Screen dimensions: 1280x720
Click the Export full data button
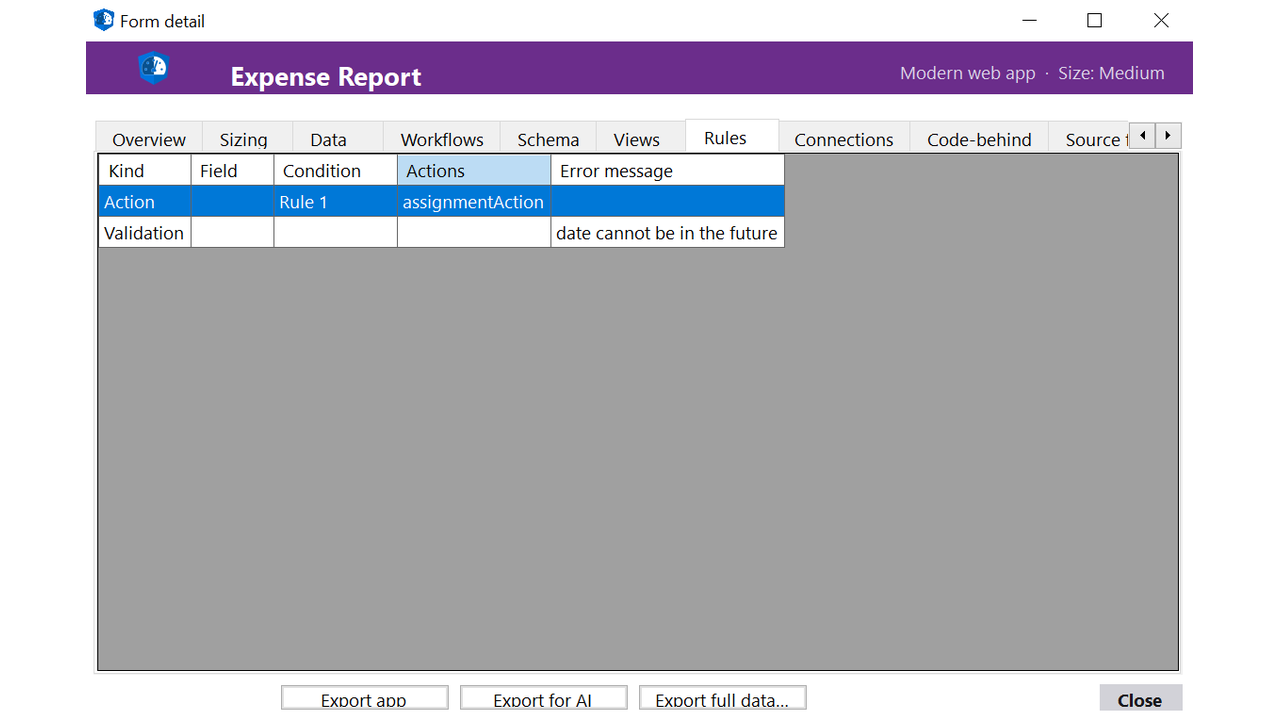[722, 699]
